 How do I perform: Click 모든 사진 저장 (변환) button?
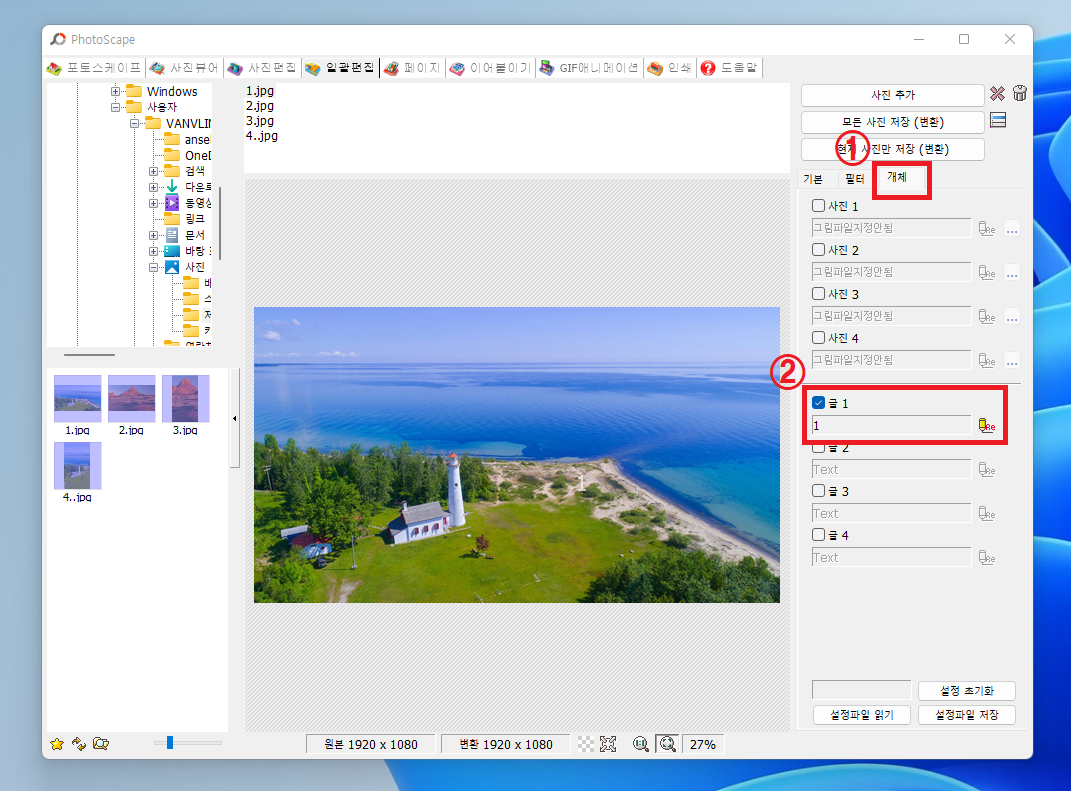[892, 122]
